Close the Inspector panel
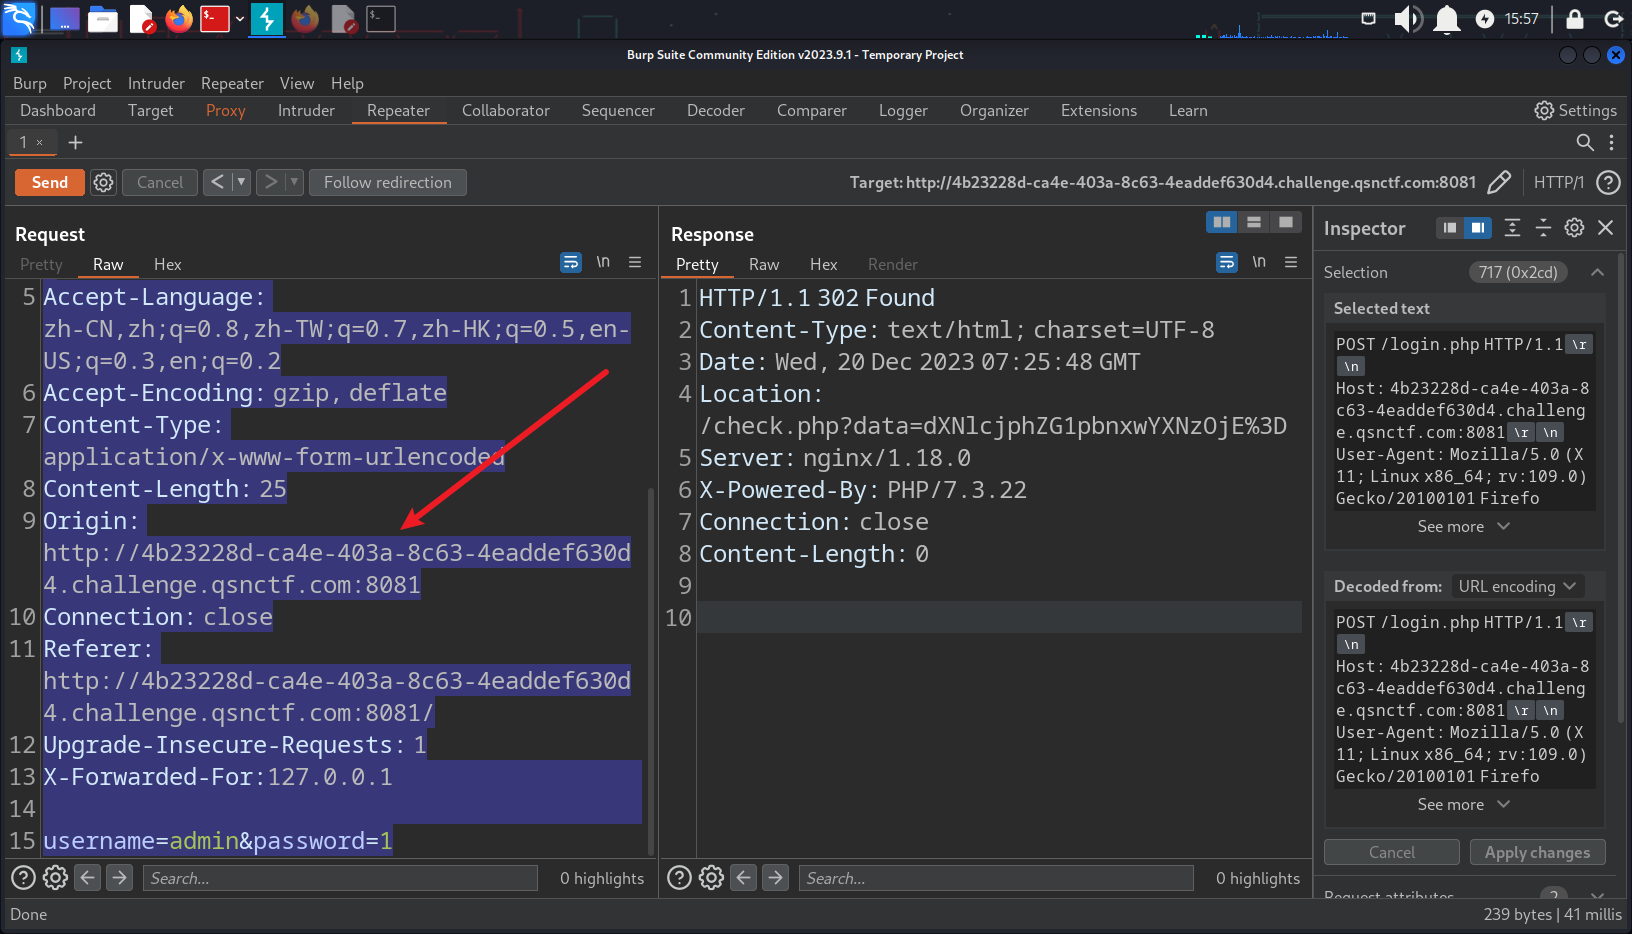1632x934 pixels. click(1606, 228)
